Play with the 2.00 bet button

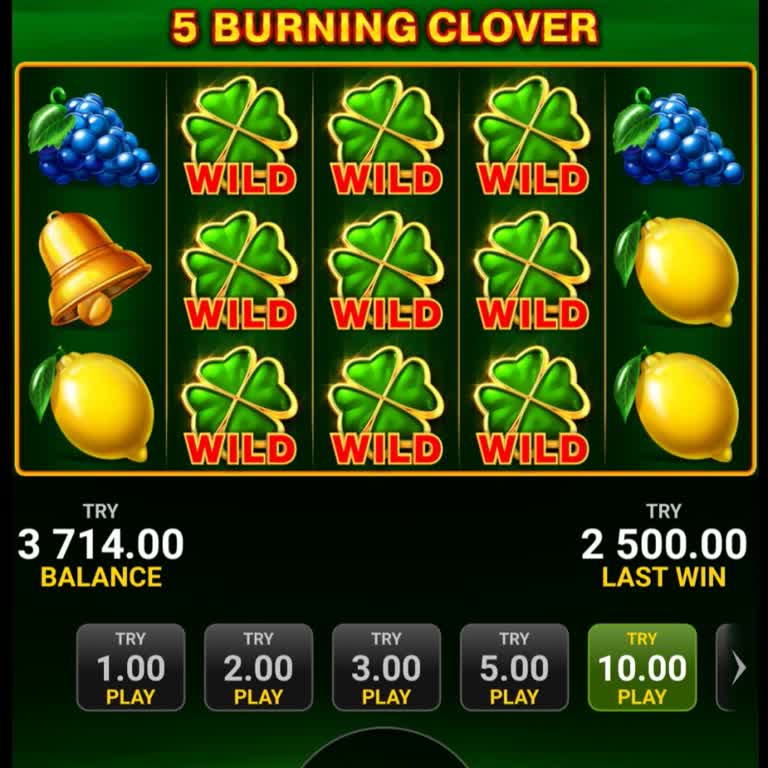[x=259, y=667]
